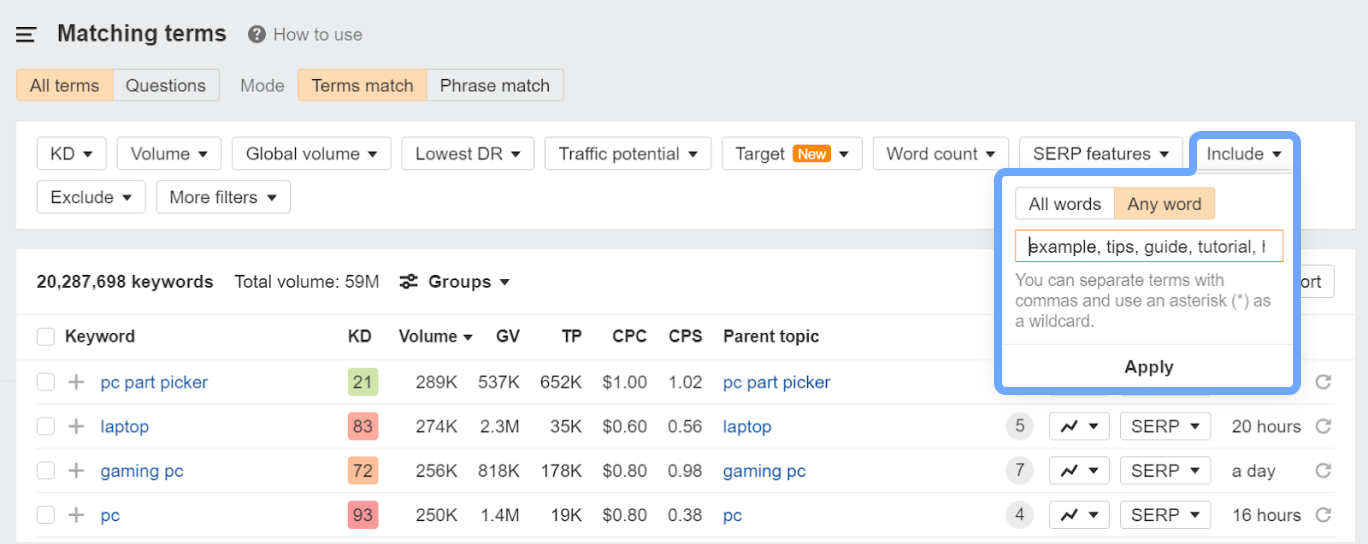Click plus icon beside gaming pc keyword
The height and width of the screenshot is (544, 1368).
pyautogui.click(x=76, y=471)
